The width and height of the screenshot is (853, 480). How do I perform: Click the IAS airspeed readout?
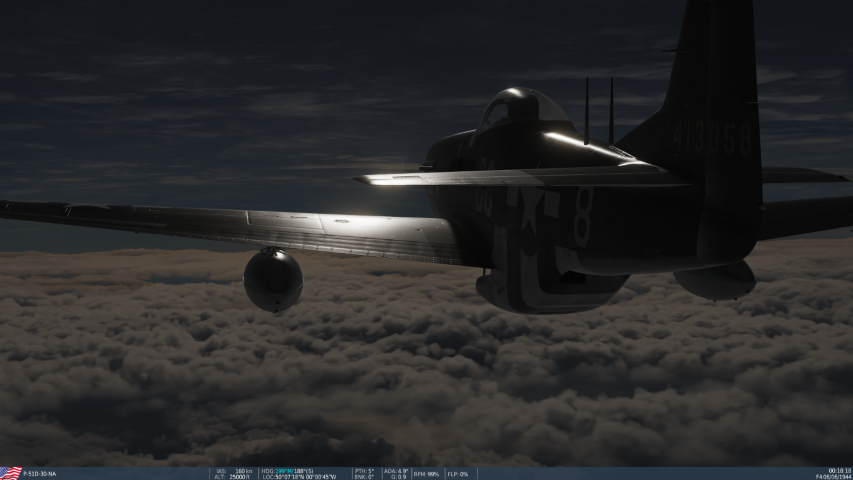233,470
